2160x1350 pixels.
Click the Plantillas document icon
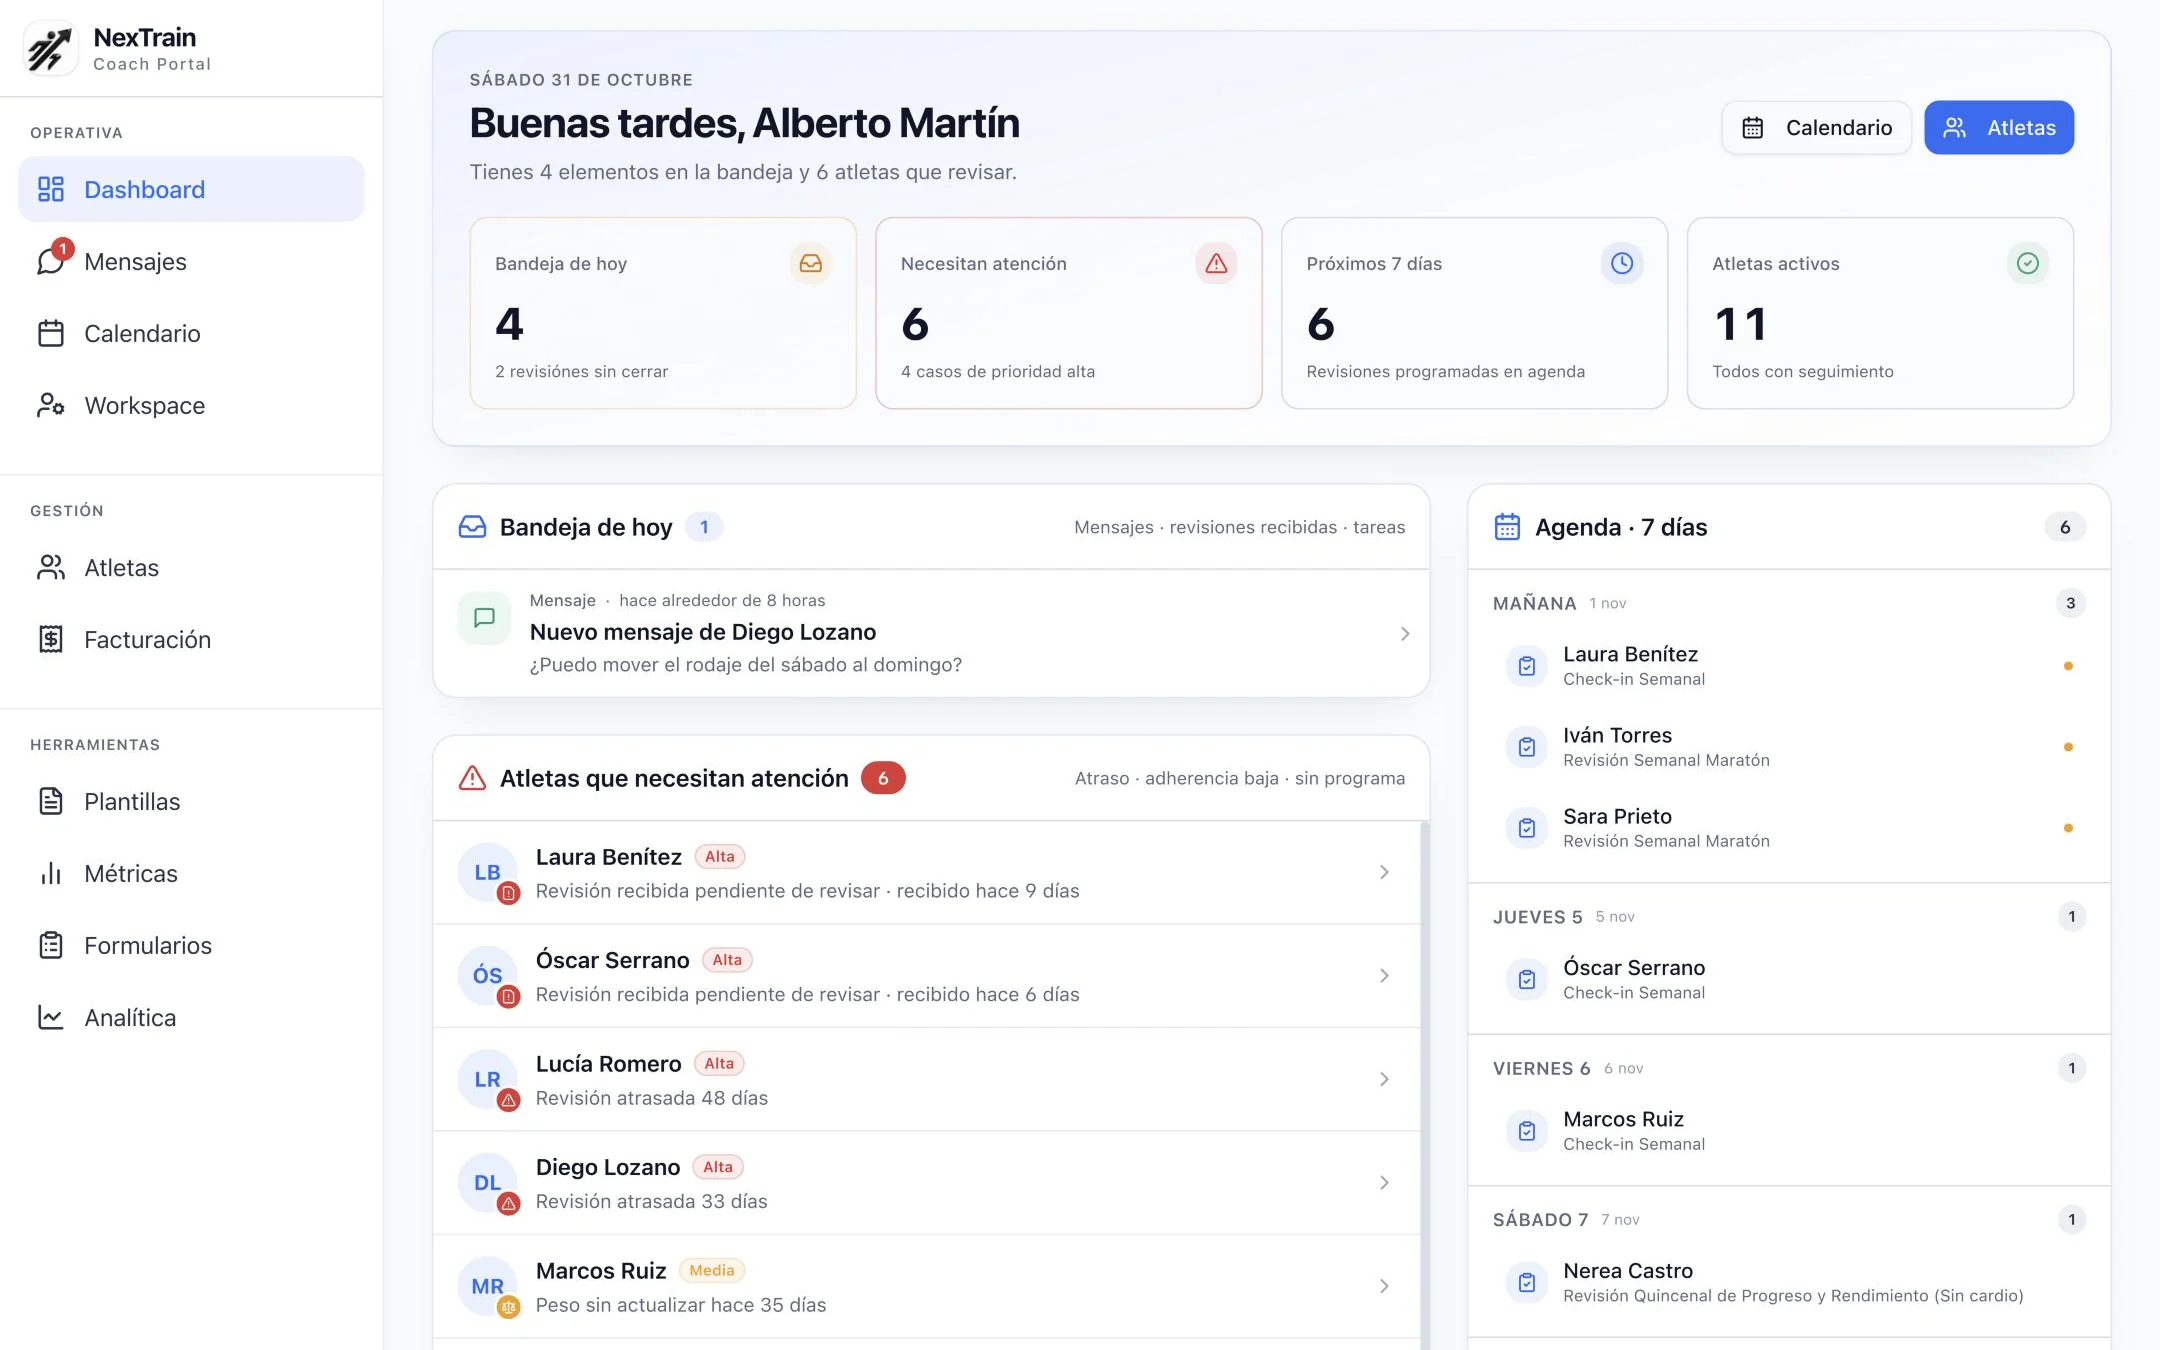tap(51, 801)
